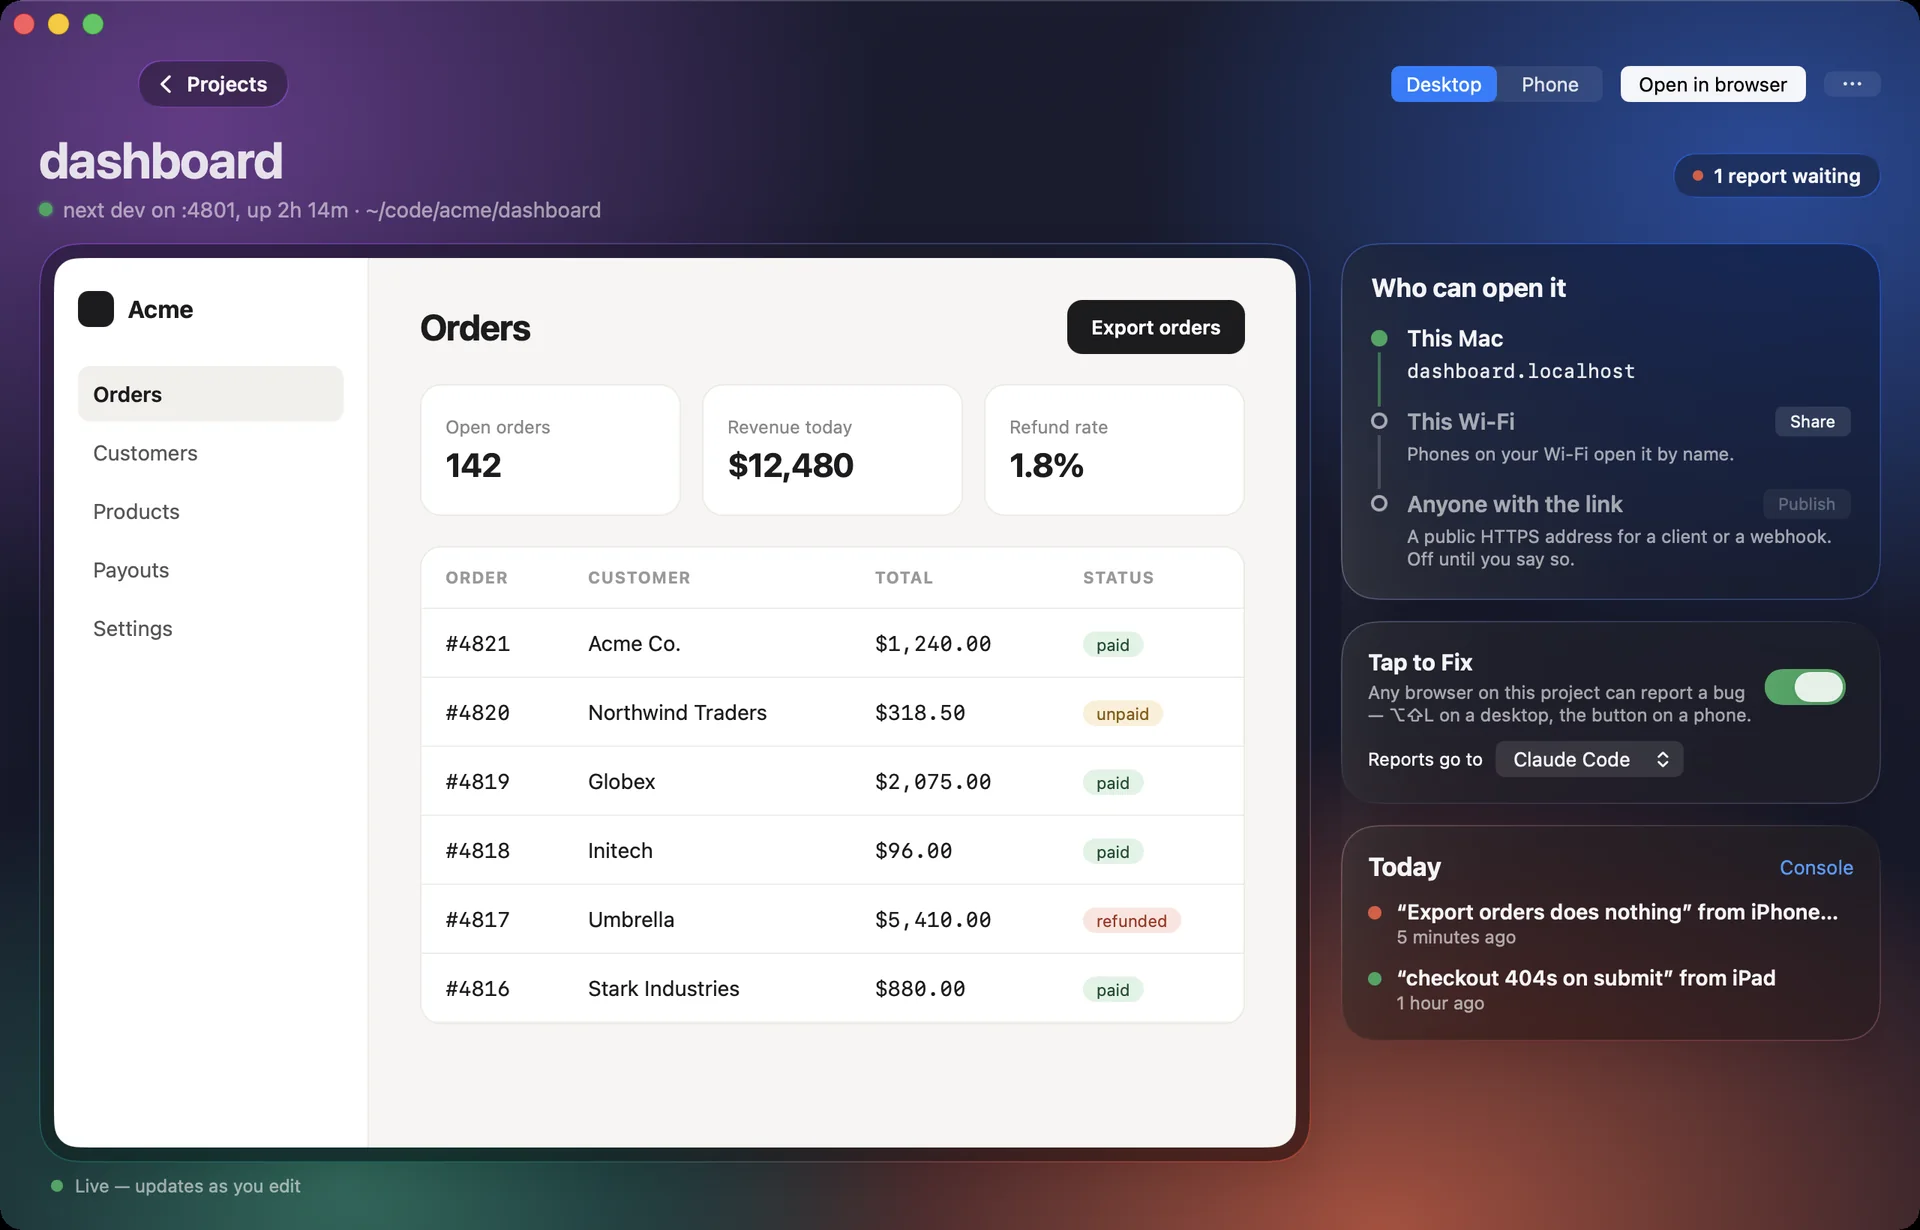Click the STATUS column header
The image size is (1920, 1230).
1118,578
